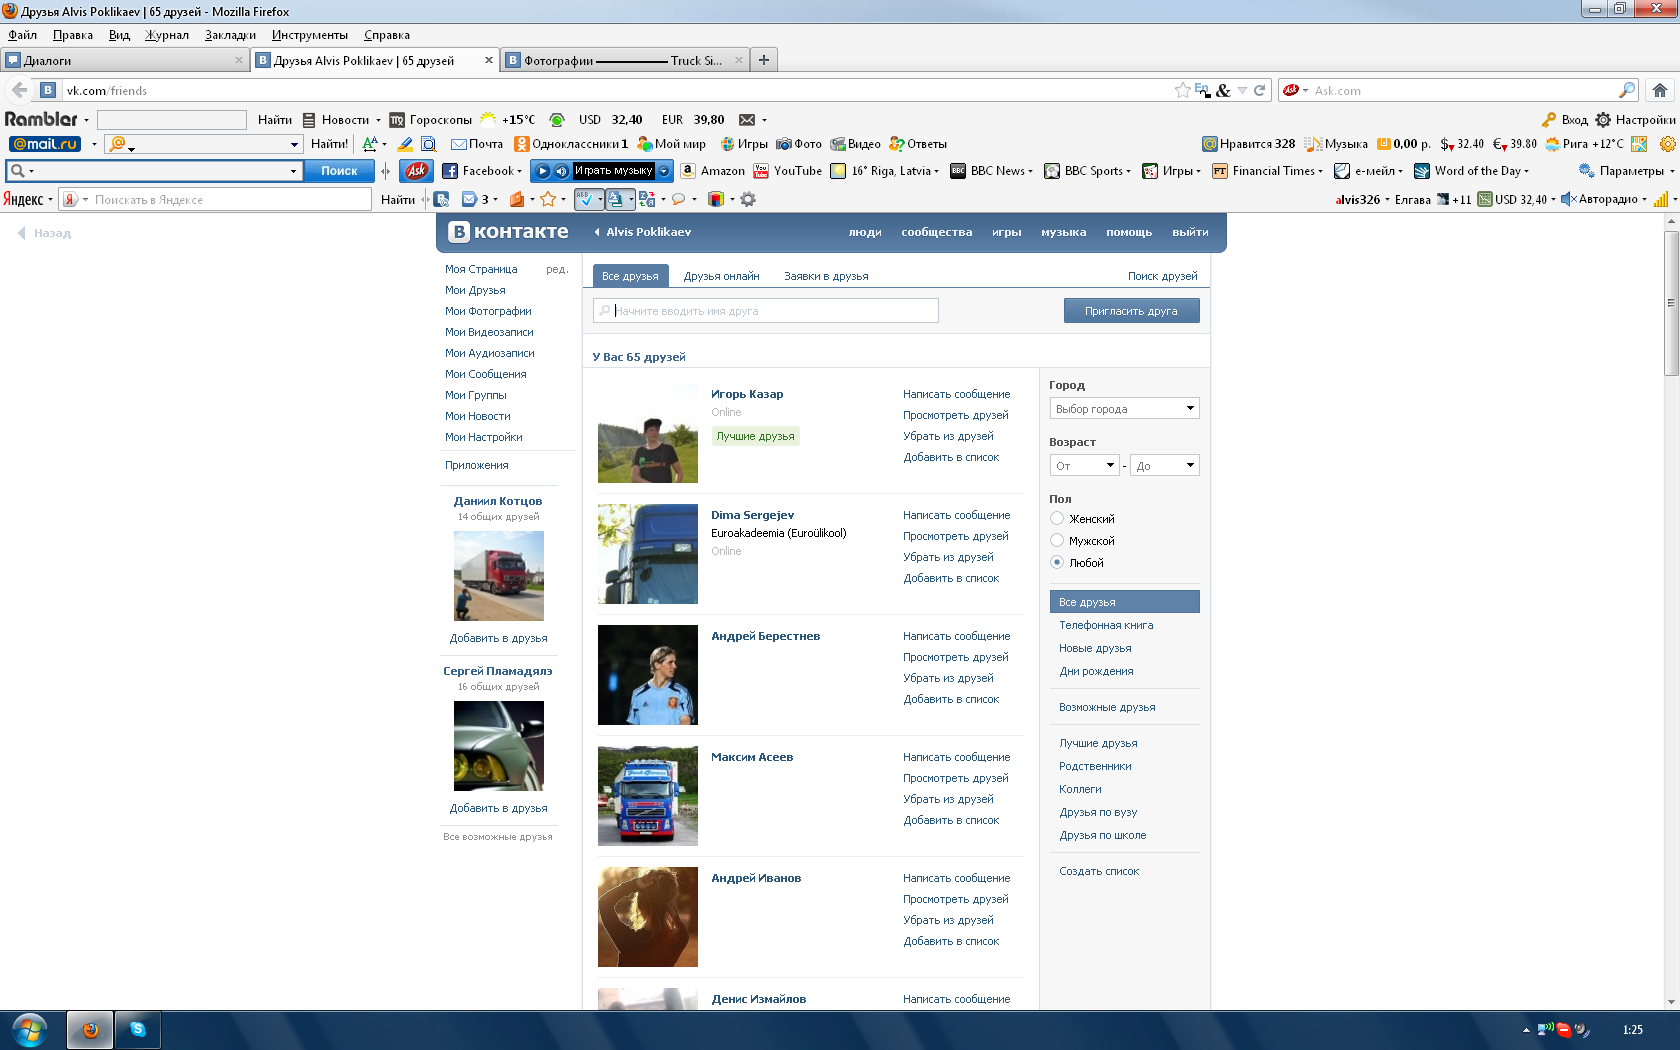Click Поиск друзей link
The image size is (1680, 1050).
coord(1162,276)
